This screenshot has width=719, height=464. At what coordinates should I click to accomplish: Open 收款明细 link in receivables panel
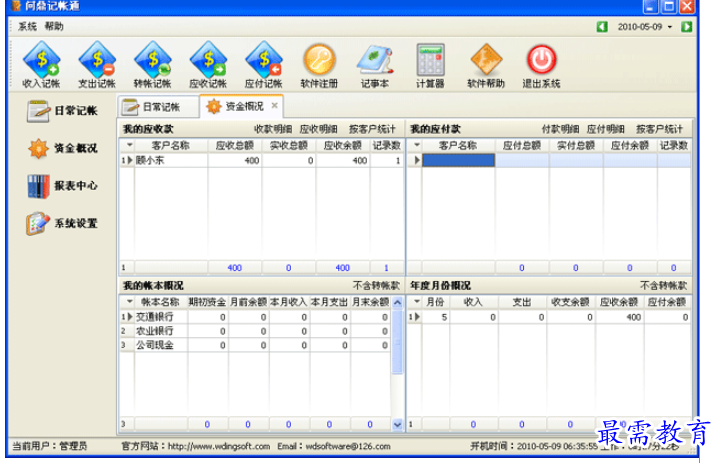[273, 129]
